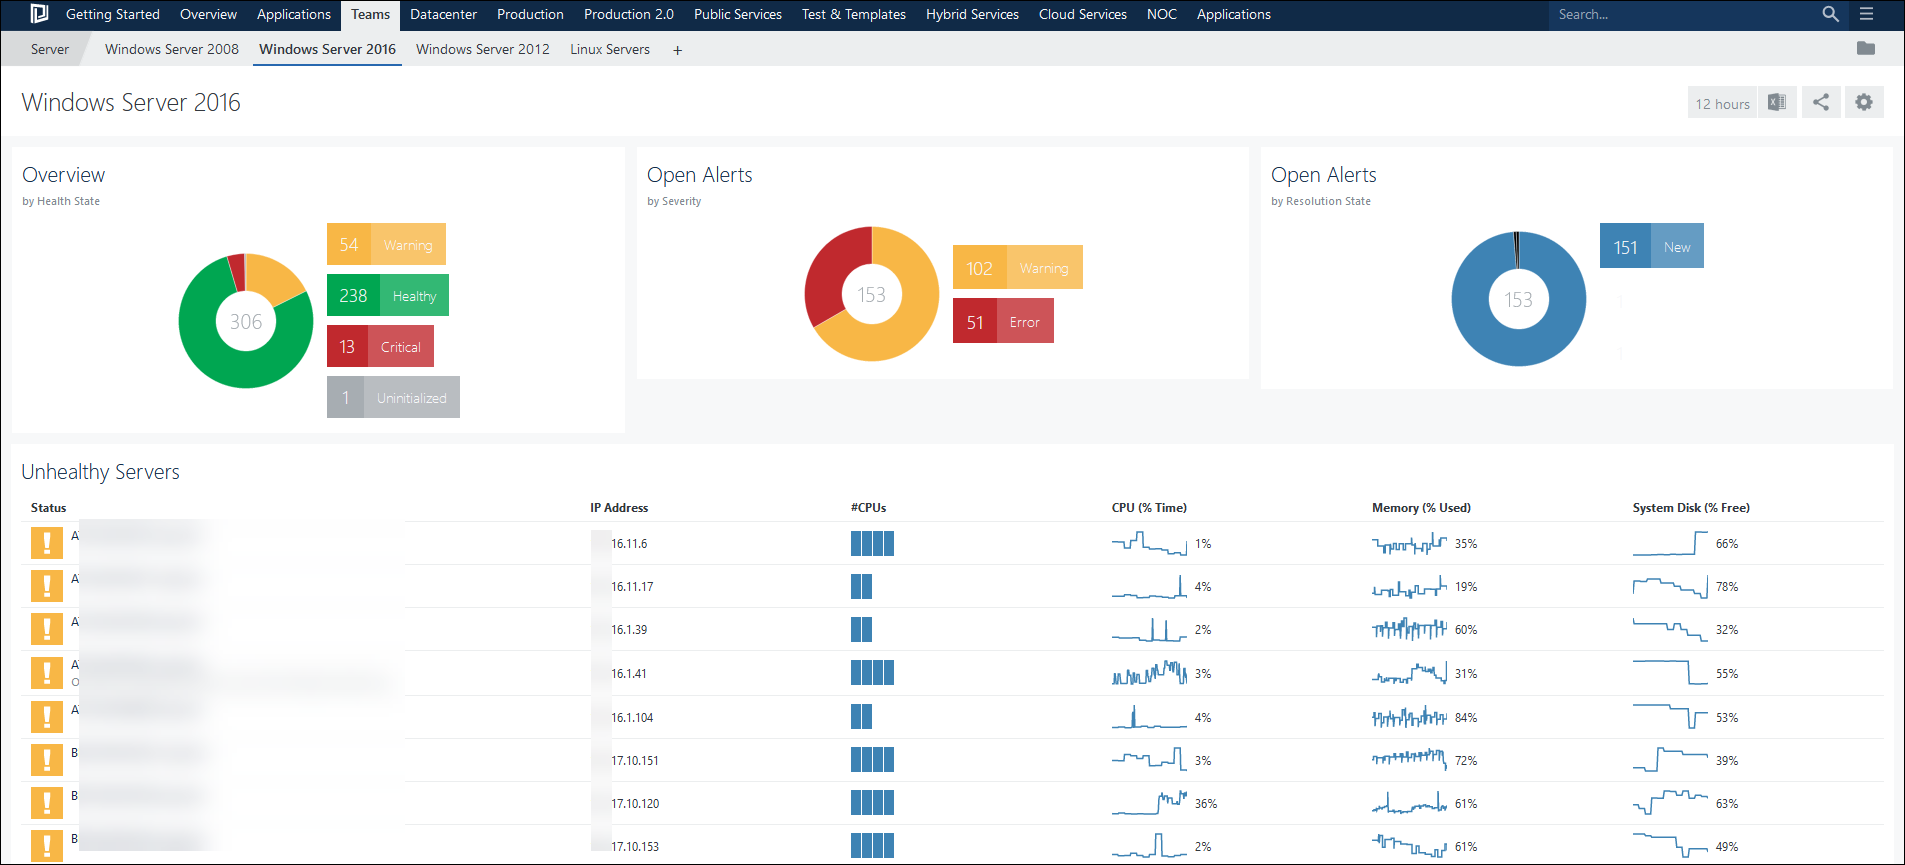The height and width of the screenshot is (865, 1905).
Task: Click the IP Address column header
Action: point(619,508)
